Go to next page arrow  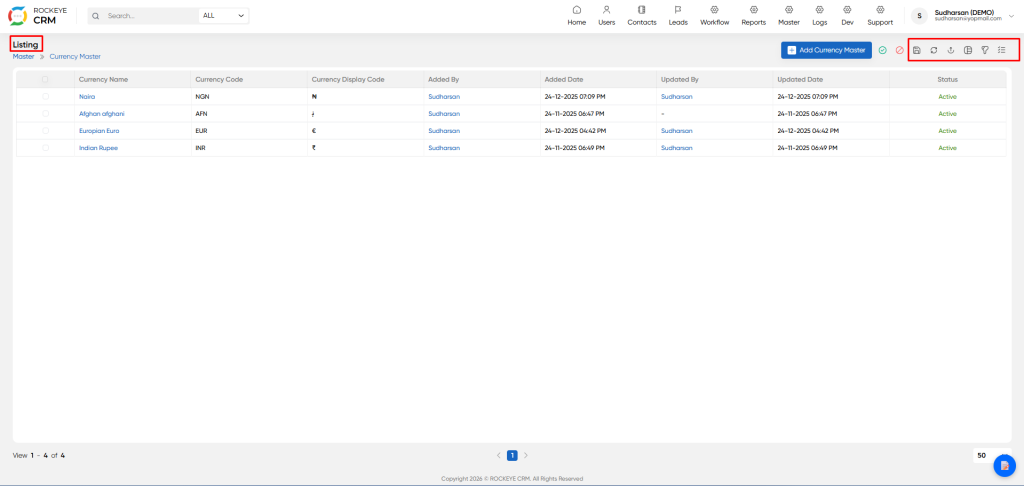click(x=526, y=455)
